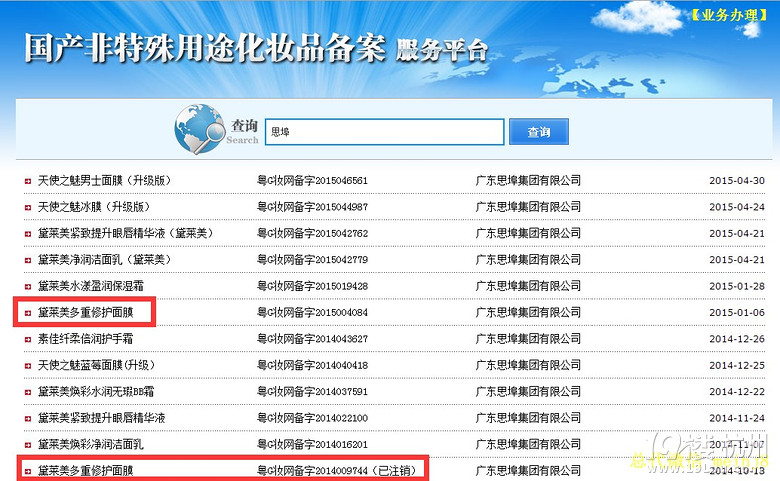The height and width of the screenshot is (481, 780).
Task: Select record number 粤G妆网备字2015044987
Action: pos(312,207)
